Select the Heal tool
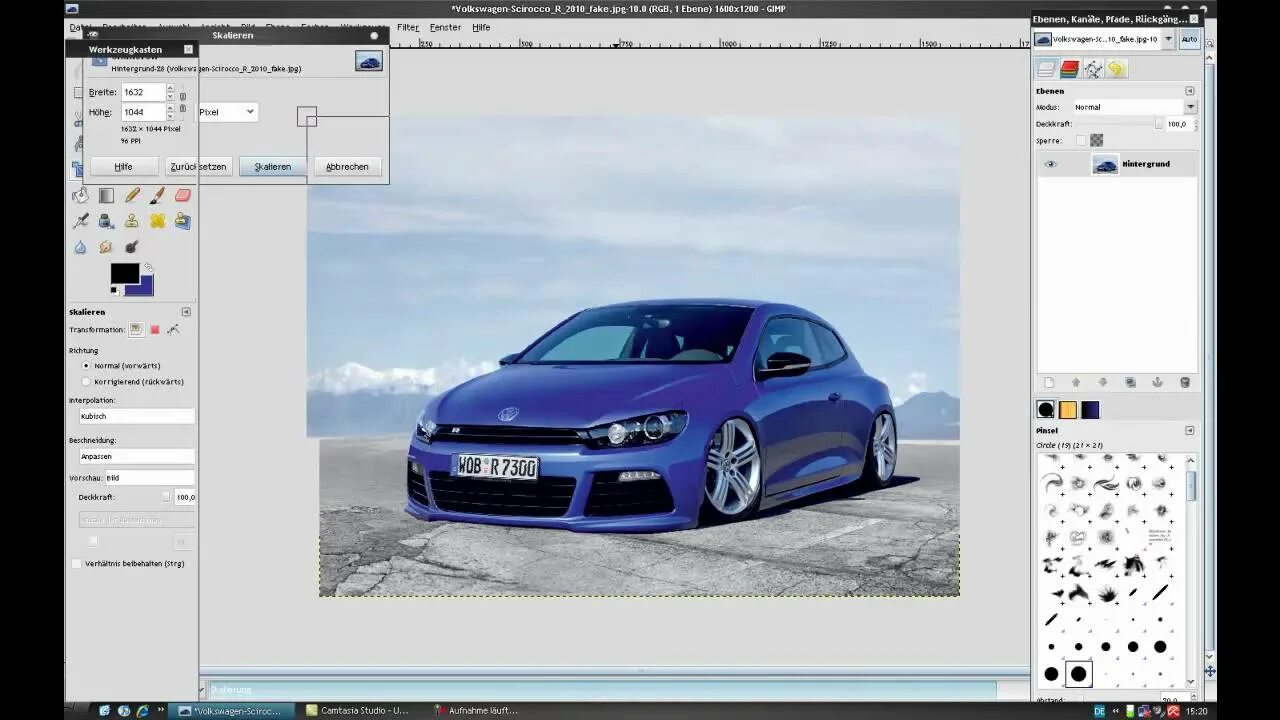The image size is (1280, 720). [x=157, y=221]
